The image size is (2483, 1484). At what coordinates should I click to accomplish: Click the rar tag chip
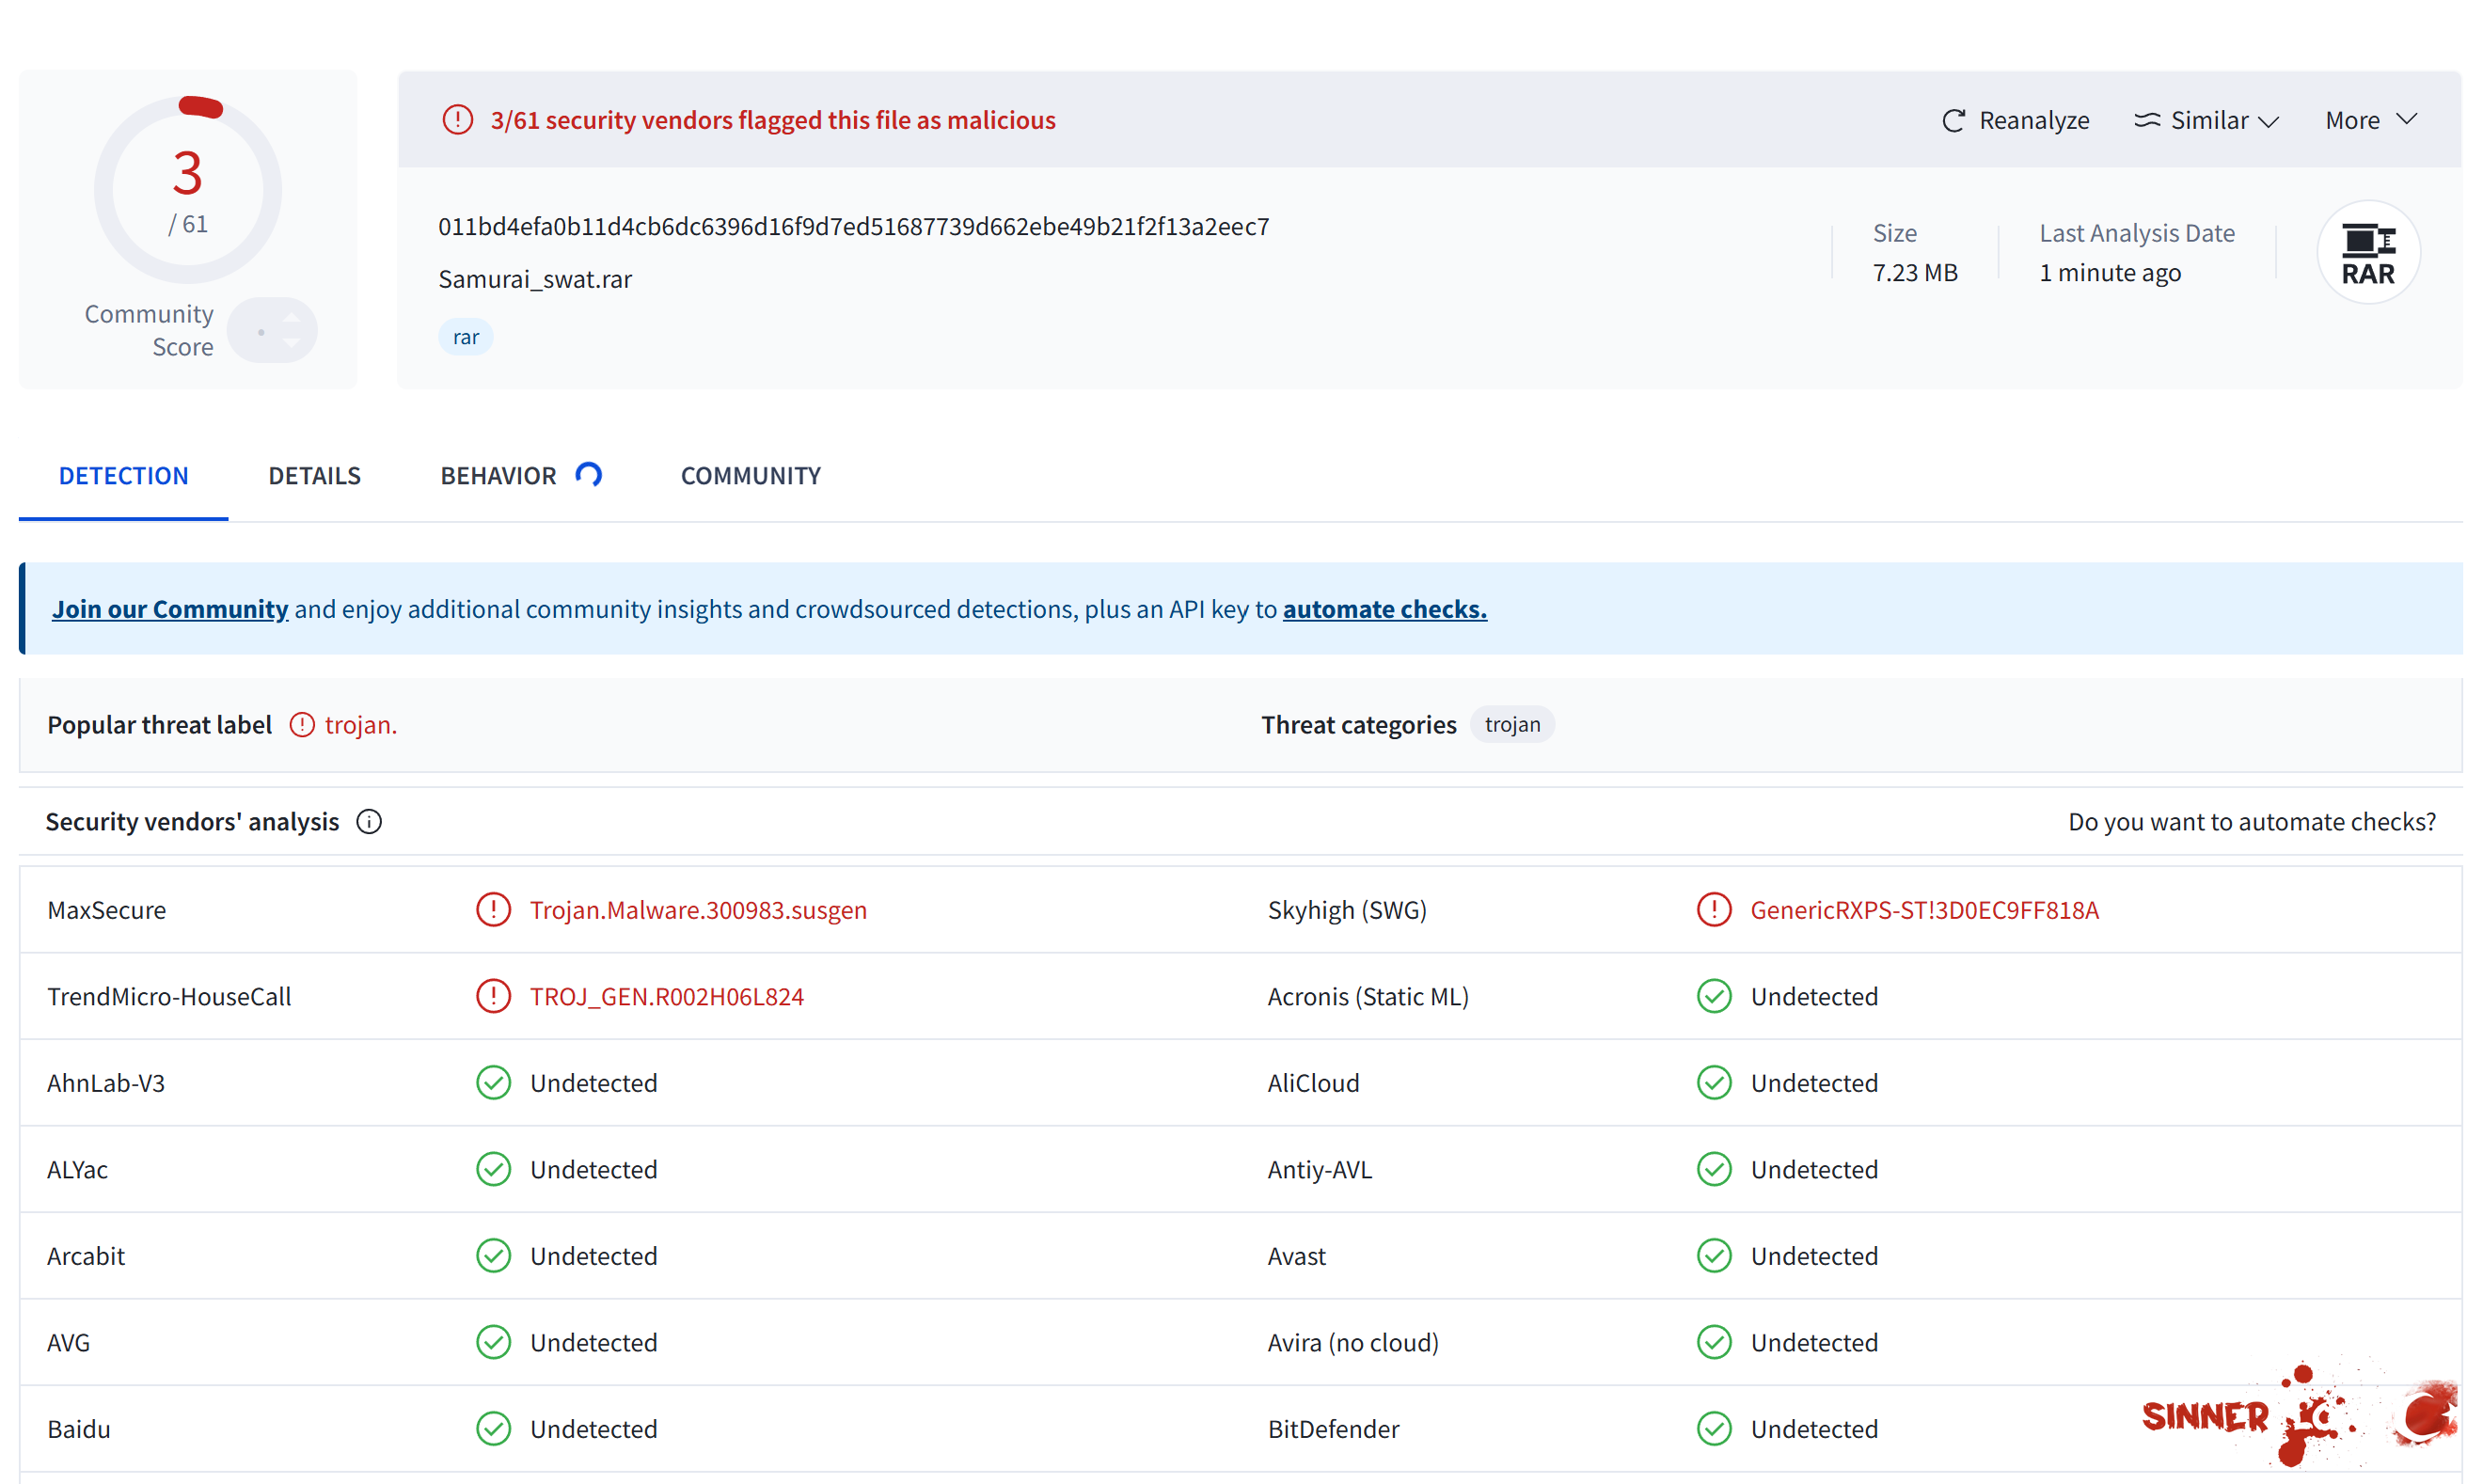click(x=465, y=337)
